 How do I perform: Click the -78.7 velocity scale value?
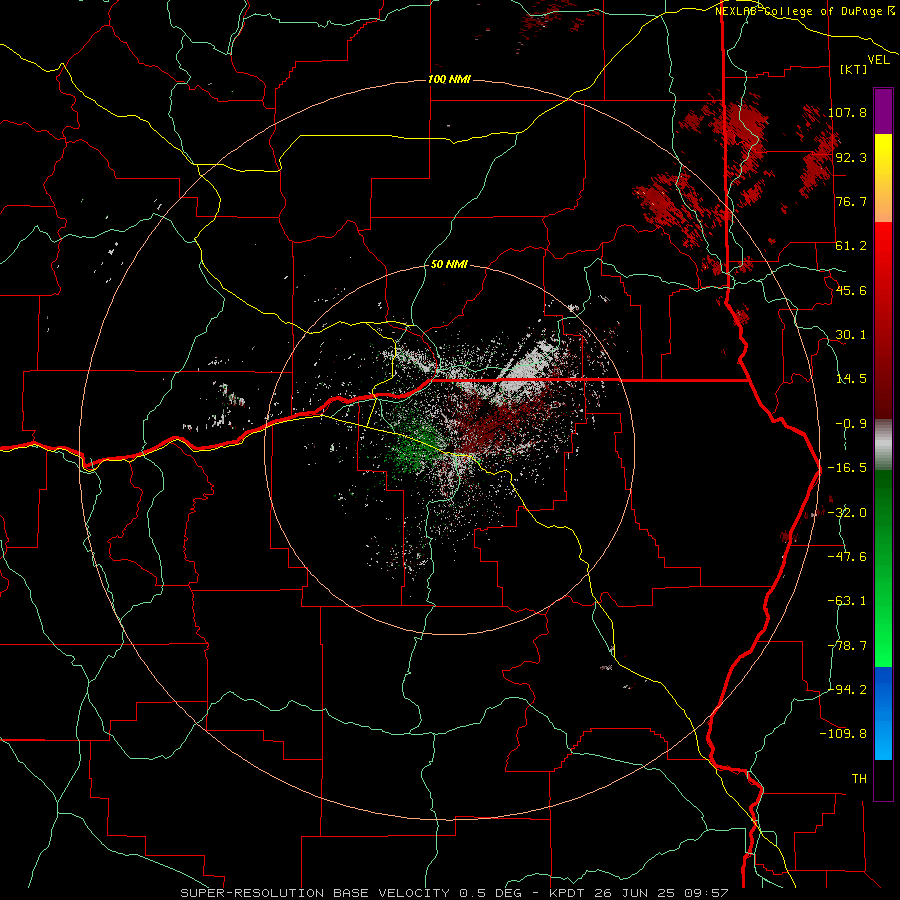(x=847, y=646)
